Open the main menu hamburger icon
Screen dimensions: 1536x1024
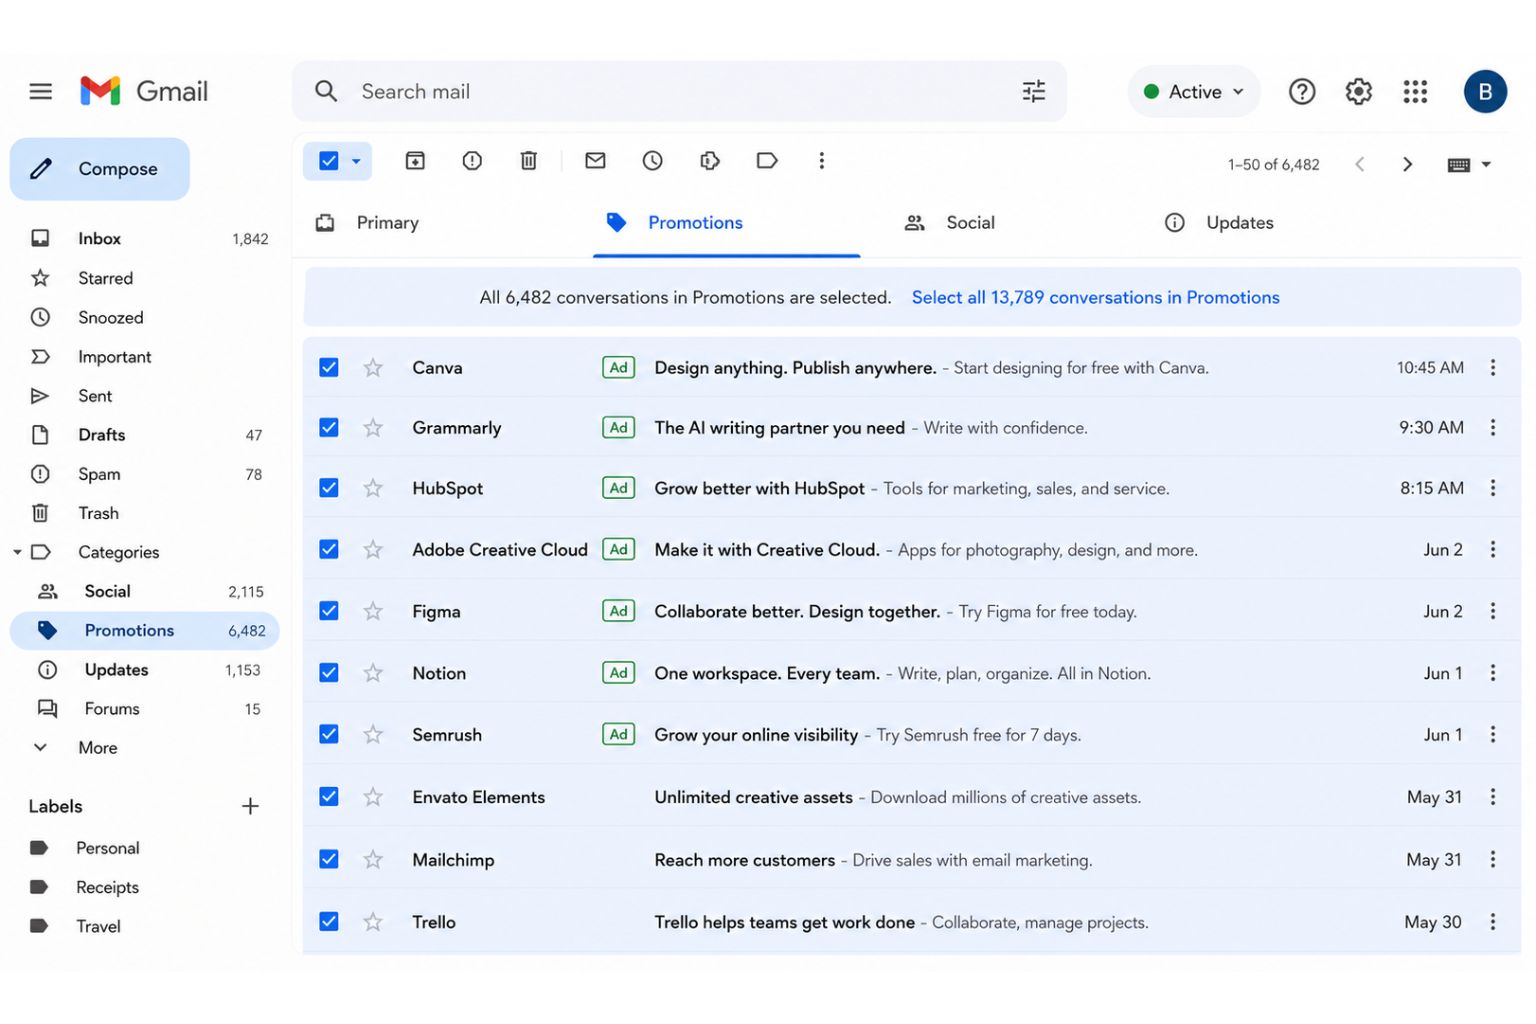(x=40, y=91)
